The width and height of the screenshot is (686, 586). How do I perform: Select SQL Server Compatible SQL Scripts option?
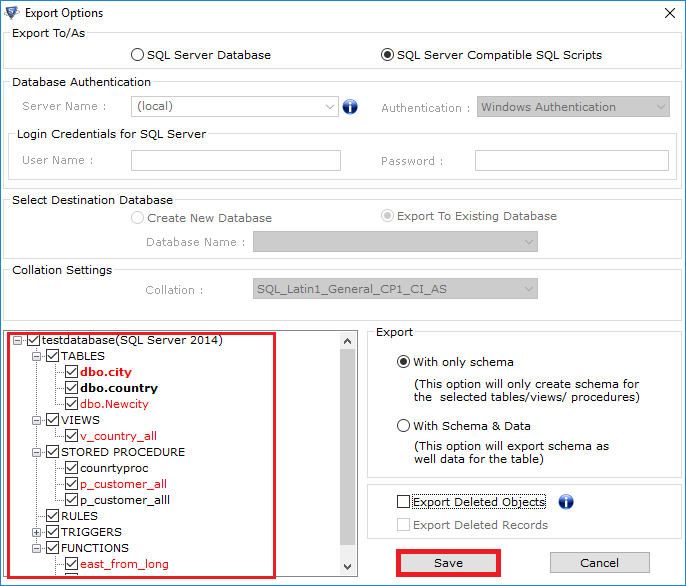[387, 55]
